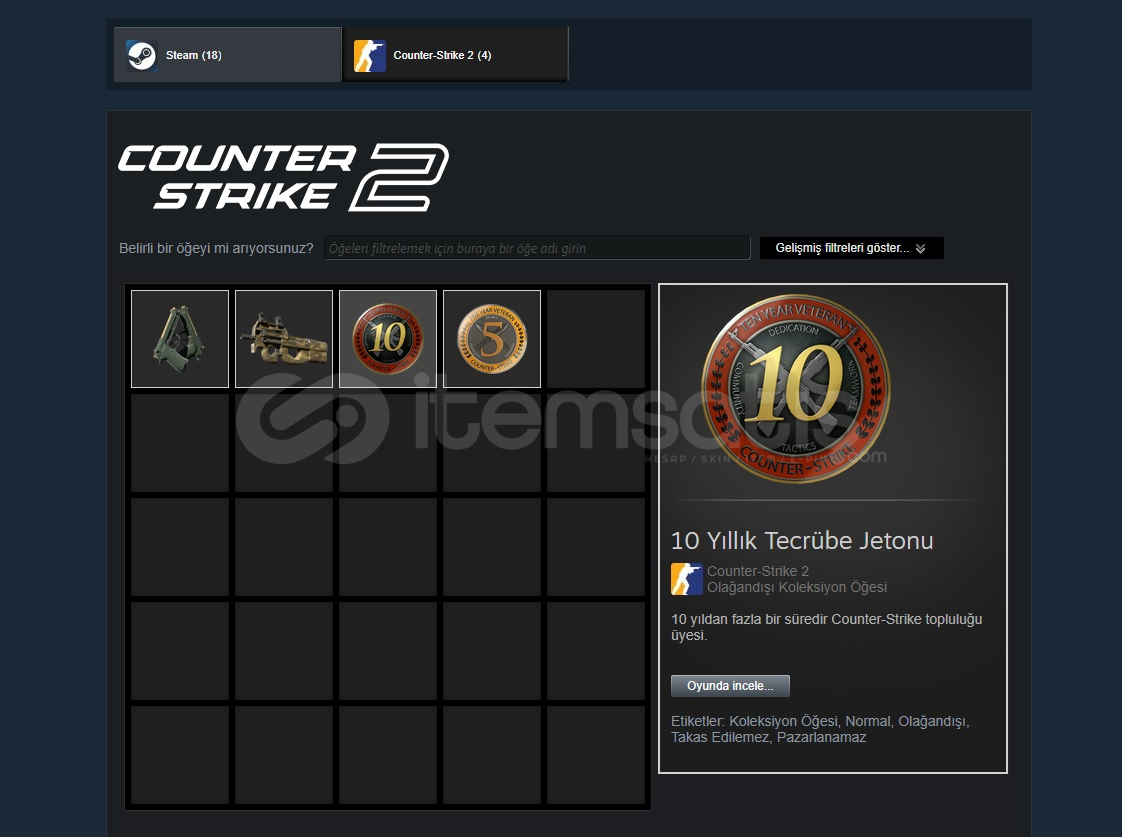Select the 10 year veteran coin item
Screen dimensions: 1122x837
point(388,339)
